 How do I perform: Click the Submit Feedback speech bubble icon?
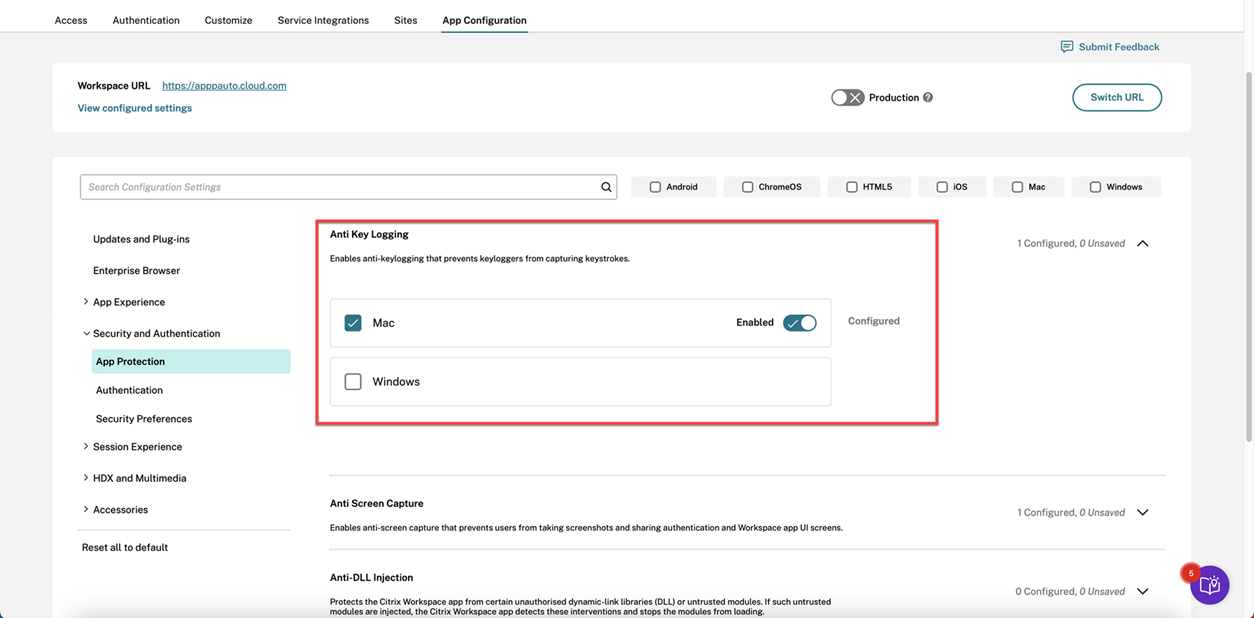1067,47
